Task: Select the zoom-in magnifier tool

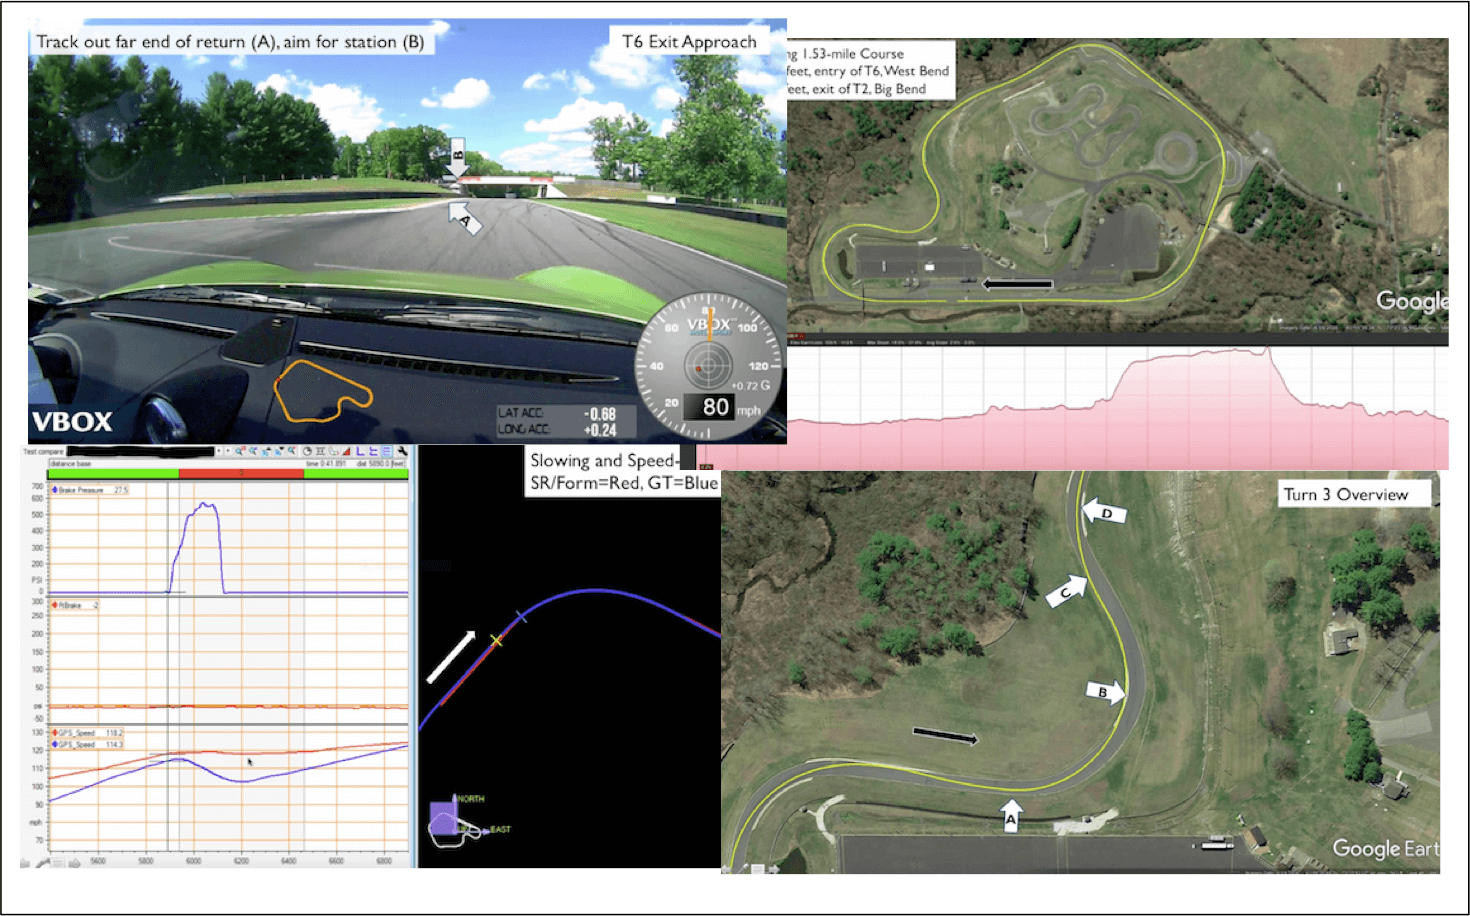Action: (239, 452)
